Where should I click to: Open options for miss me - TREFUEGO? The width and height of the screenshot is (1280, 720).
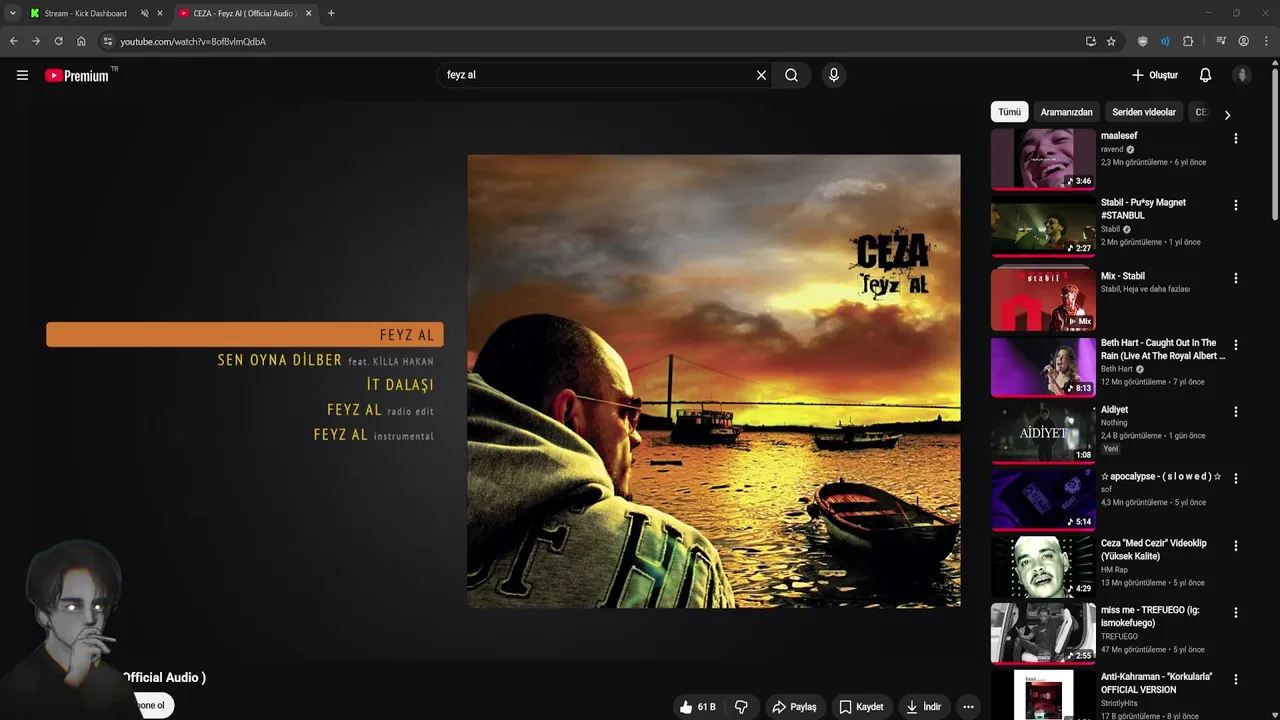[1235, 612]
